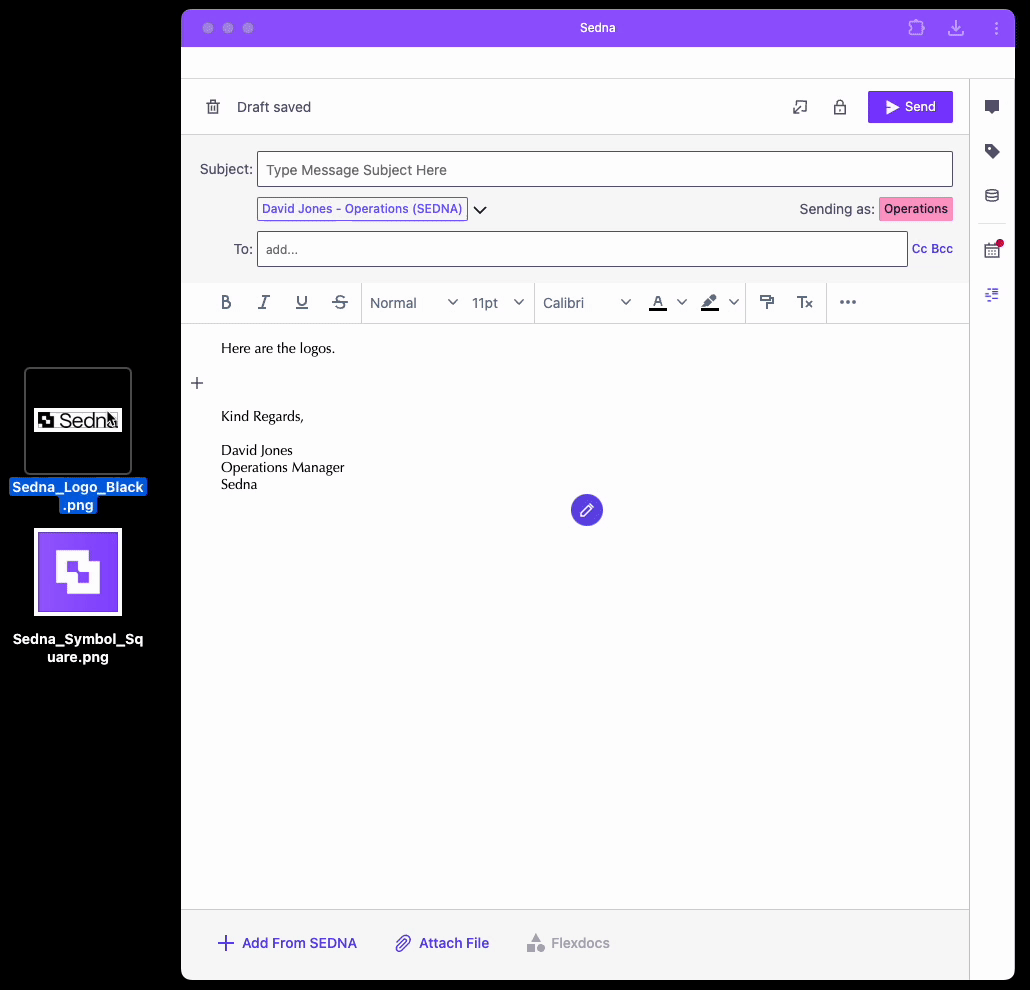Image resolution: width=1030 pixels, height=990 pixels.
Task: Click the round purple pencil edit button
Action: click(x=587, y=510)
